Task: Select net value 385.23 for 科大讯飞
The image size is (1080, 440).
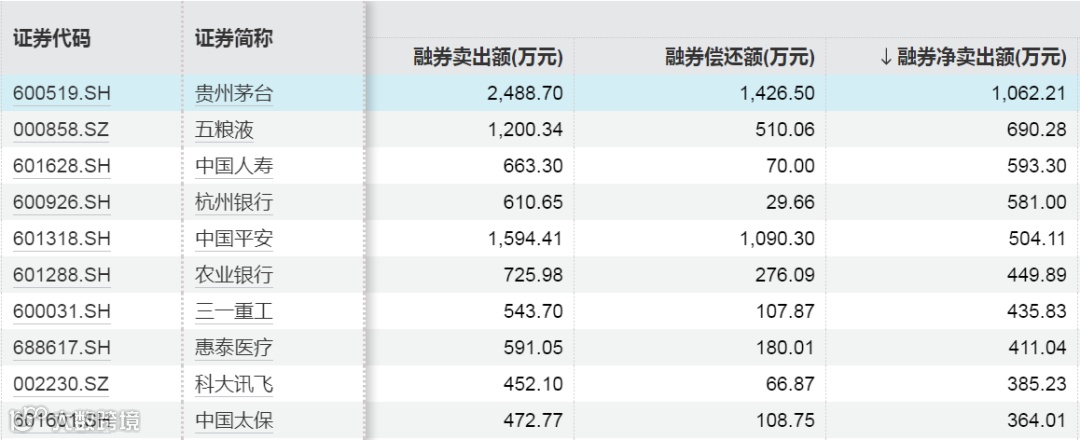Action: [x=1036, y=384]
